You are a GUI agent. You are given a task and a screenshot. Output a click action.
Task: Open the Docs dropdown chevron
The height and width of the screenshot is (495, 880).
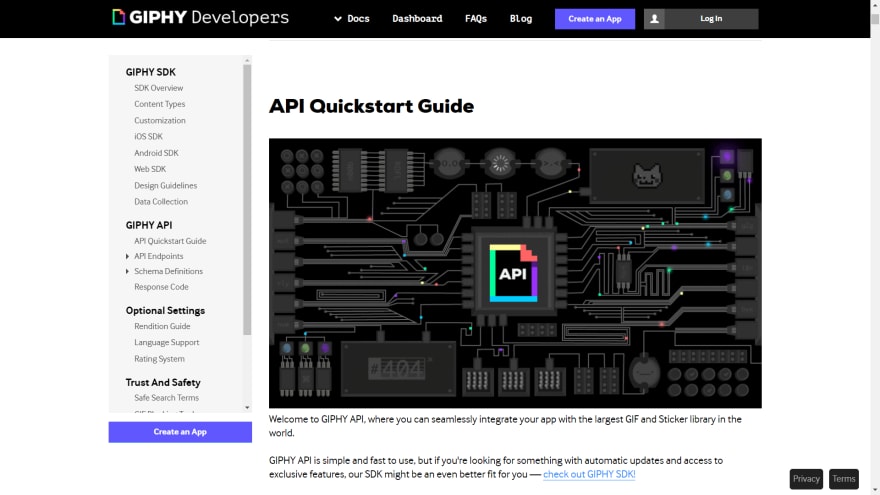pyautogui.click(x=338, y=19)
